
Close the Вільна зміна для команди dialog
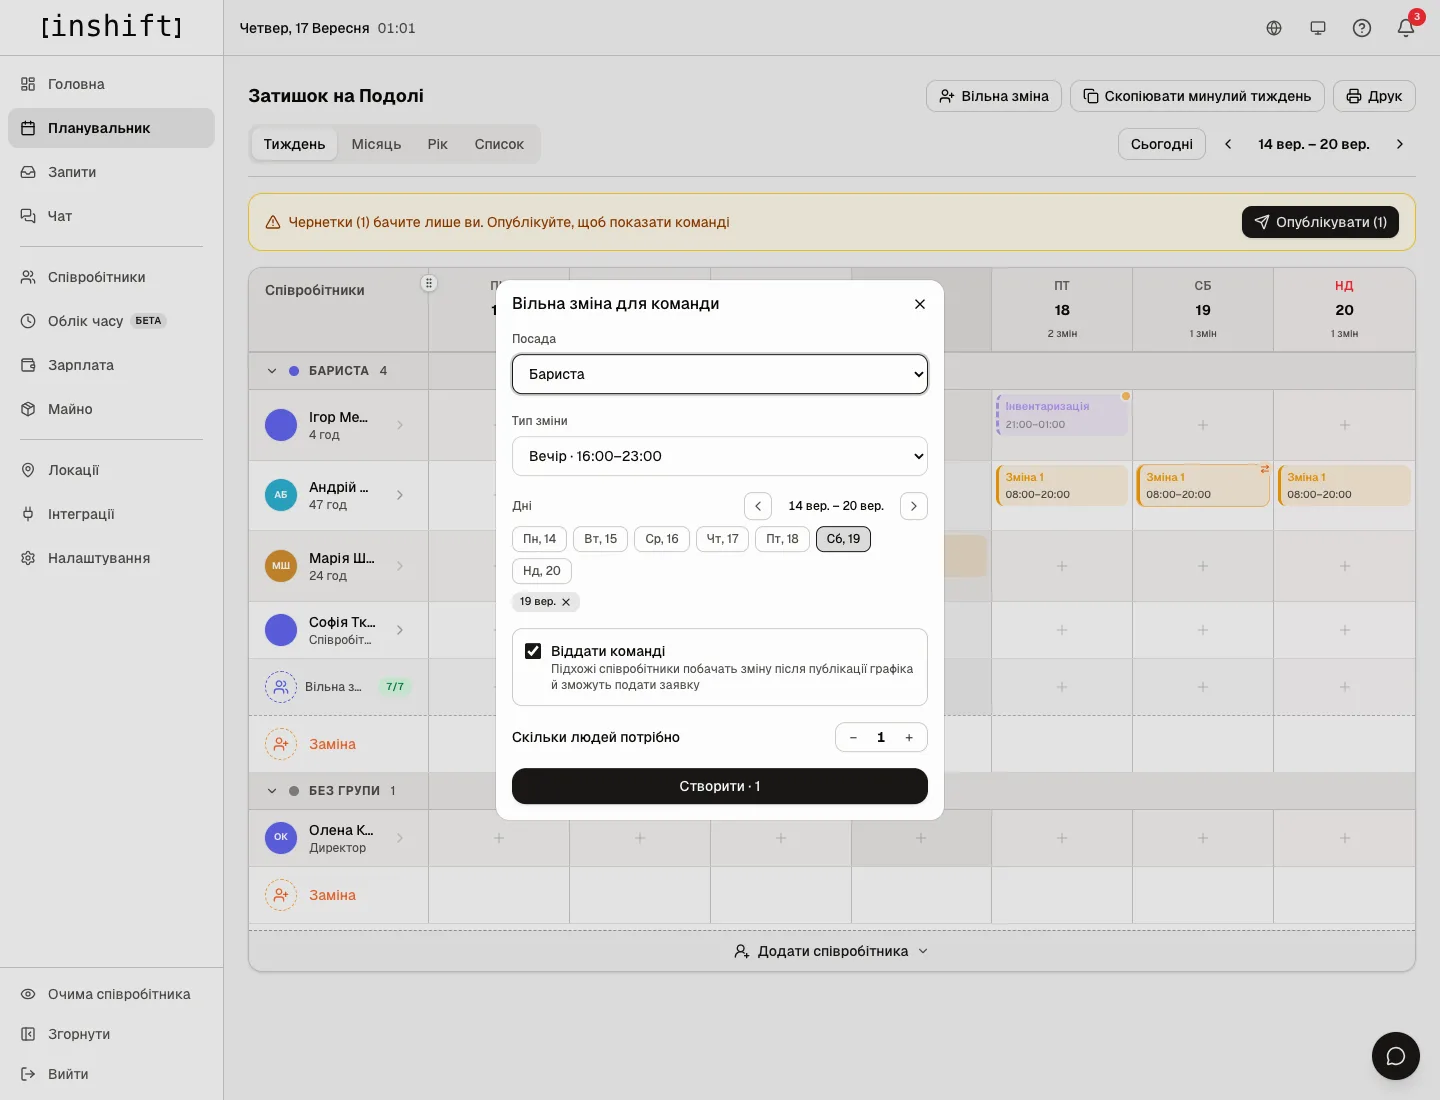(x=920, y=304)
